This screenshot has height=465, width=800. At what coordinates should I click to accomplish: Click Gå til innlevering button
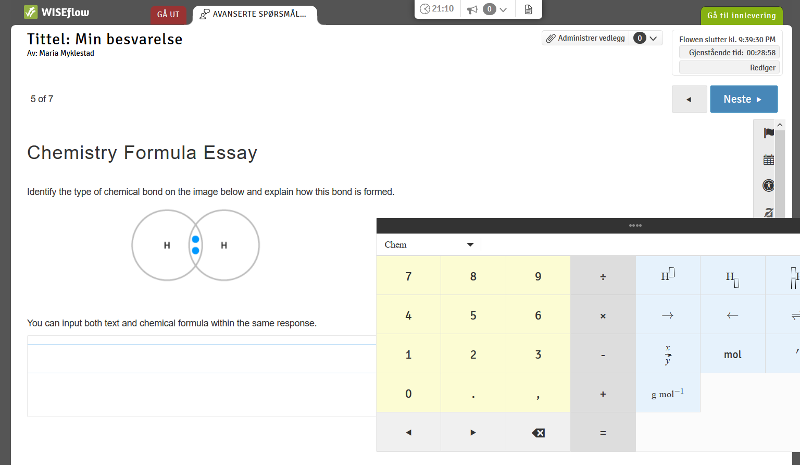pyautogui.click(x=741, y=15)
